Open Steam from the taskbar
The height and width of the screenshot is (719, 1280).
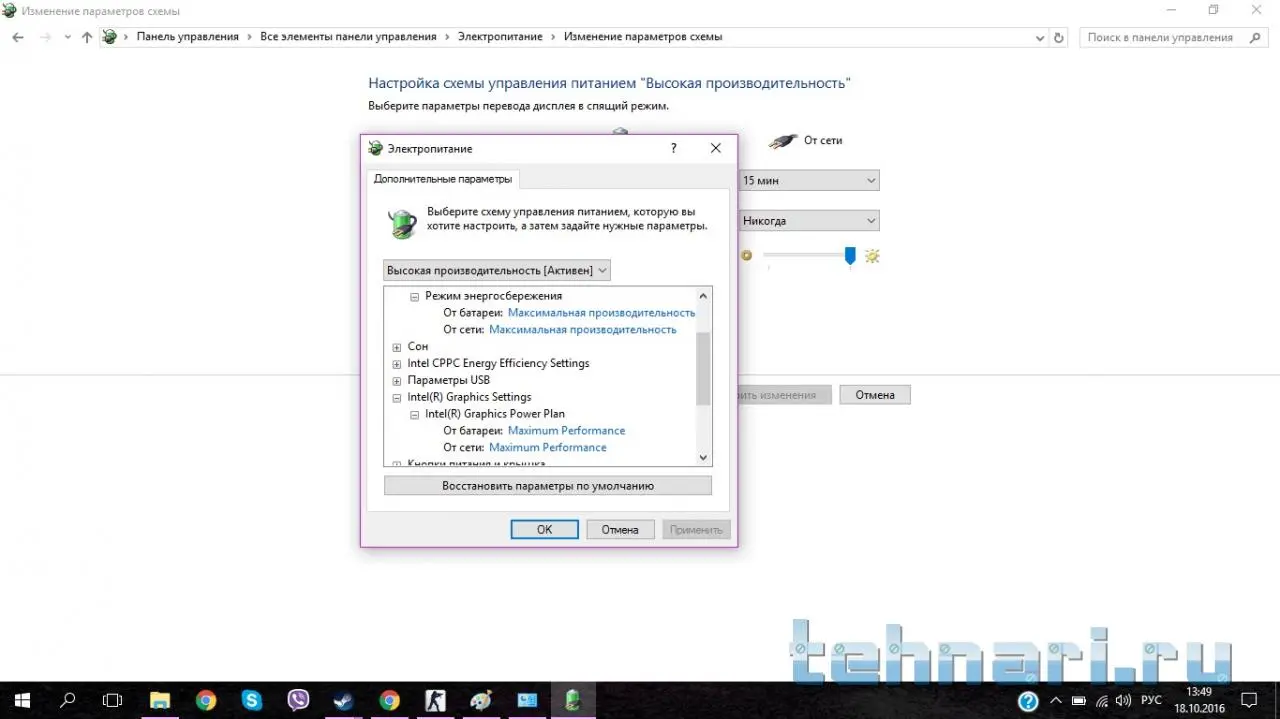tap(344, 700)
